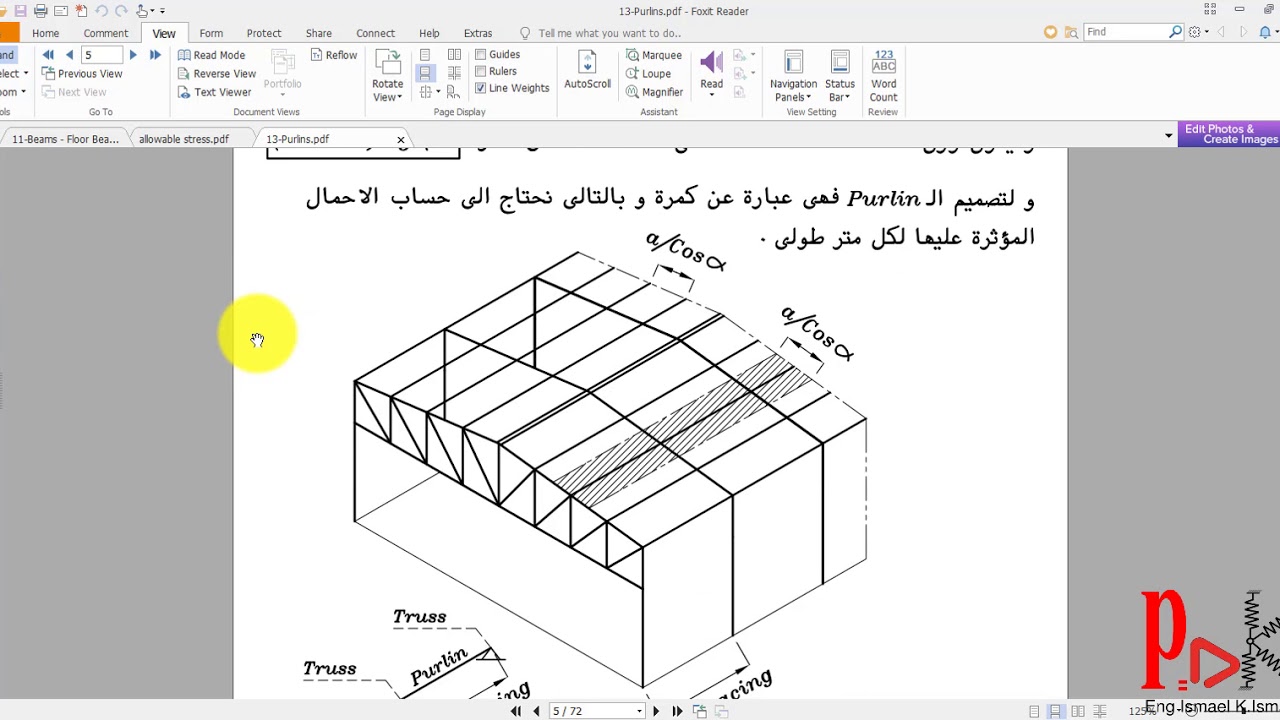
Task: Open the Help ribbon tab
Action: click(429, 33)
